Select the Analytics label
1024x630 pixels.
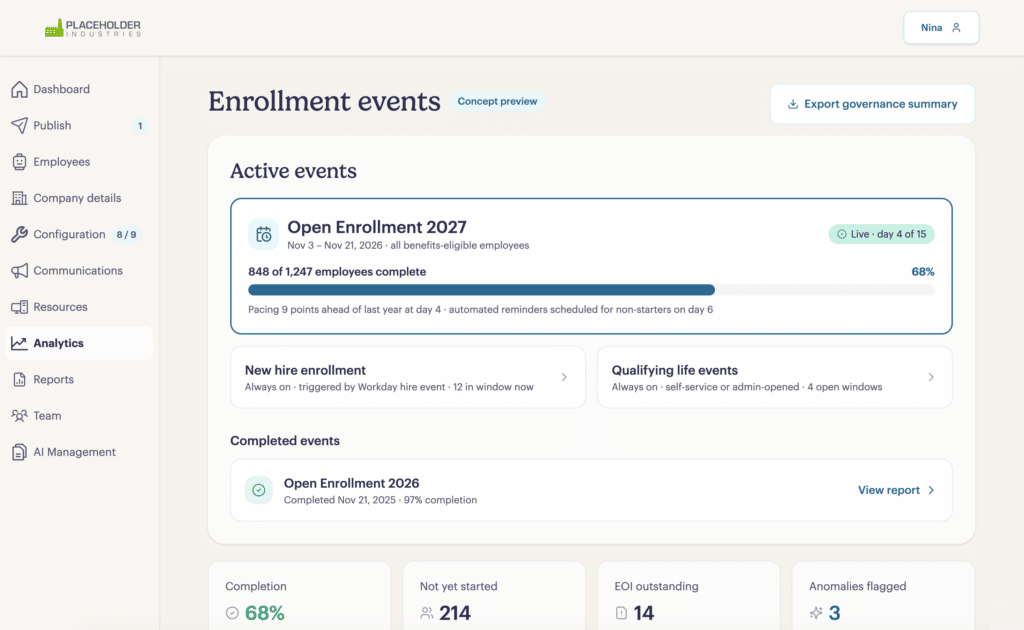pos(58,343)
